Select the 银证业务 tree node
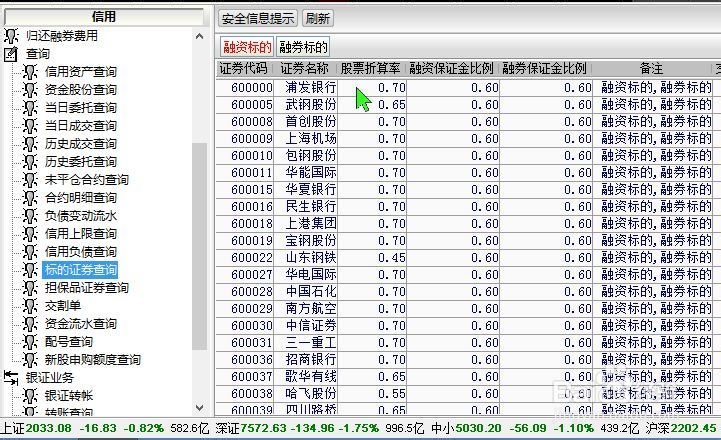The width and height of the screenshot is (721, 440). (x=50, y=377)
